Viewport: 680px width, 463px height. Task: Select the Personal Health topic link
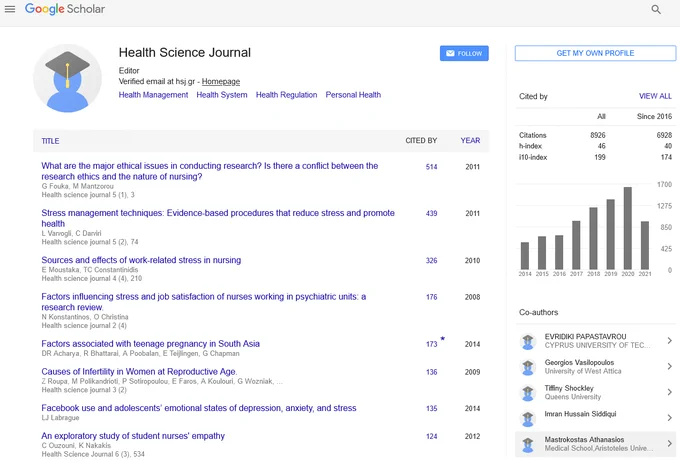353,95
